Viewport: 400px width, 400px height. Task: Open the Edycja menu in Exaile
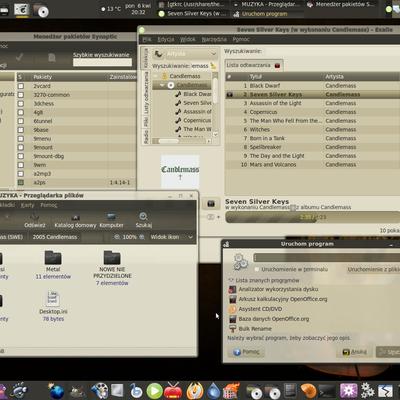pyautogui.click(x=166, y=39)
